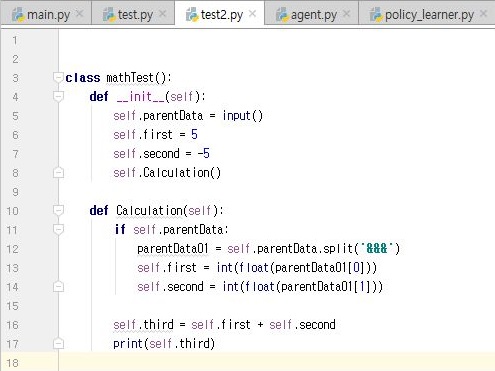Click line number 1 in gutter
Screen dimensions: 495x371
point(15,40)
